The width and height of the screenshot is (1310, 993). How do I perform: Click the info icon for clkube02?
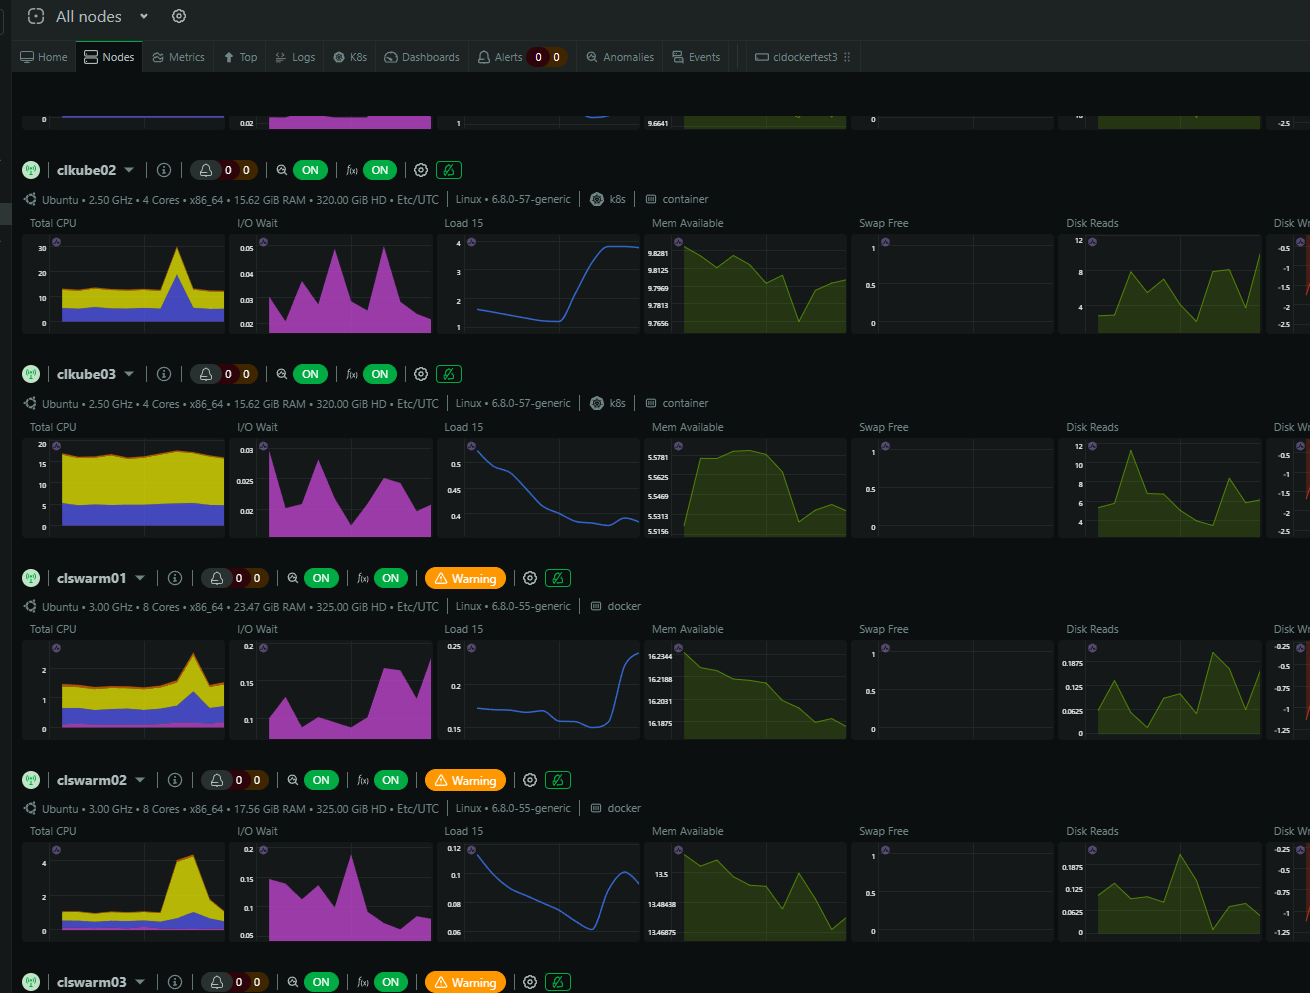pos(164,170)
